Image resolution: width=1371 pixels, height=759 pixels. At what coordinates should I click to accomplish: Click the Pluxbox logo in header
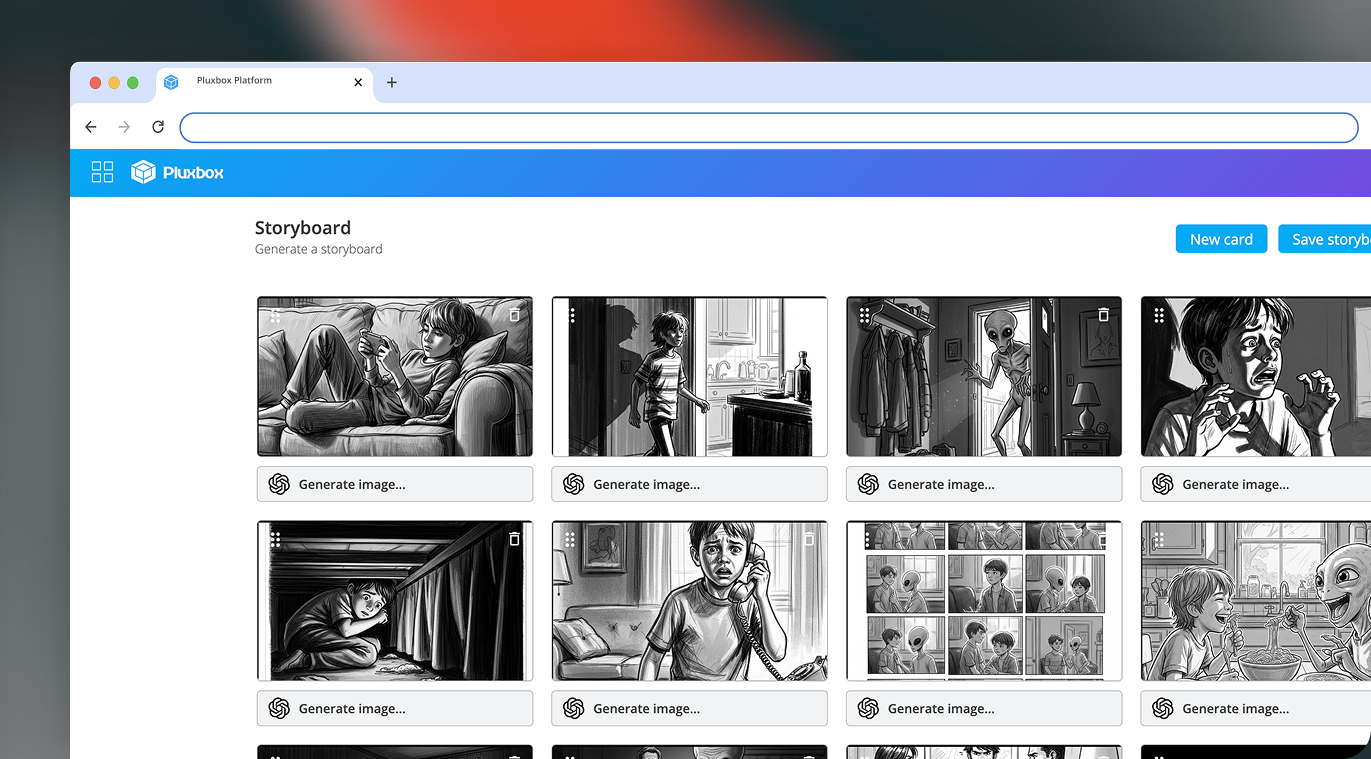tap(178, 172)
